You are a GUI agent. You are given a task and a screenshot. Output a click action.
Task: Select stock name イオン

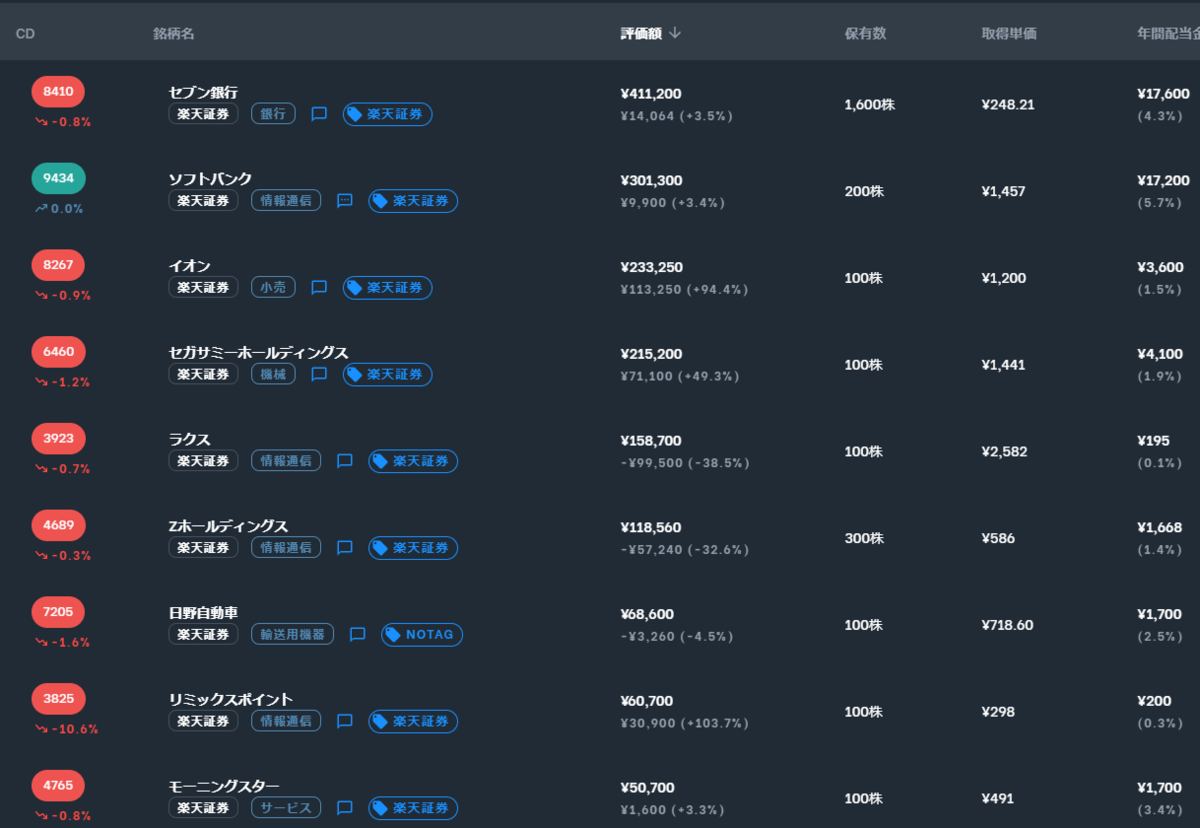tap(190, 266)
